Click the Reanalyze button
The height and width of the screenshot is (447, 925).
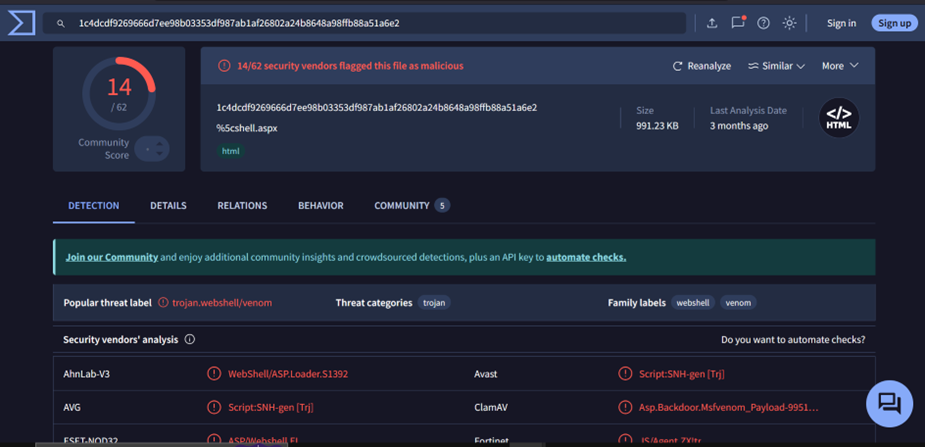click(702, 66)
